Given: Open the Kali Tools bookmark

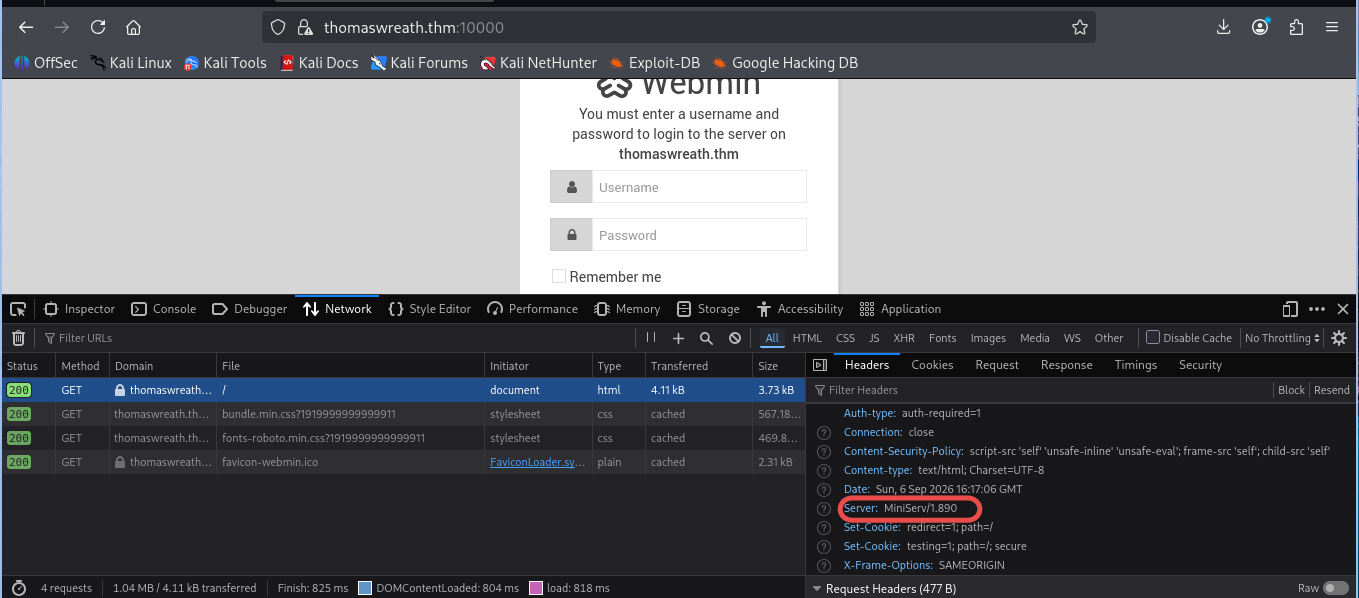Looking at the screenshot, I should coord(225,63).
